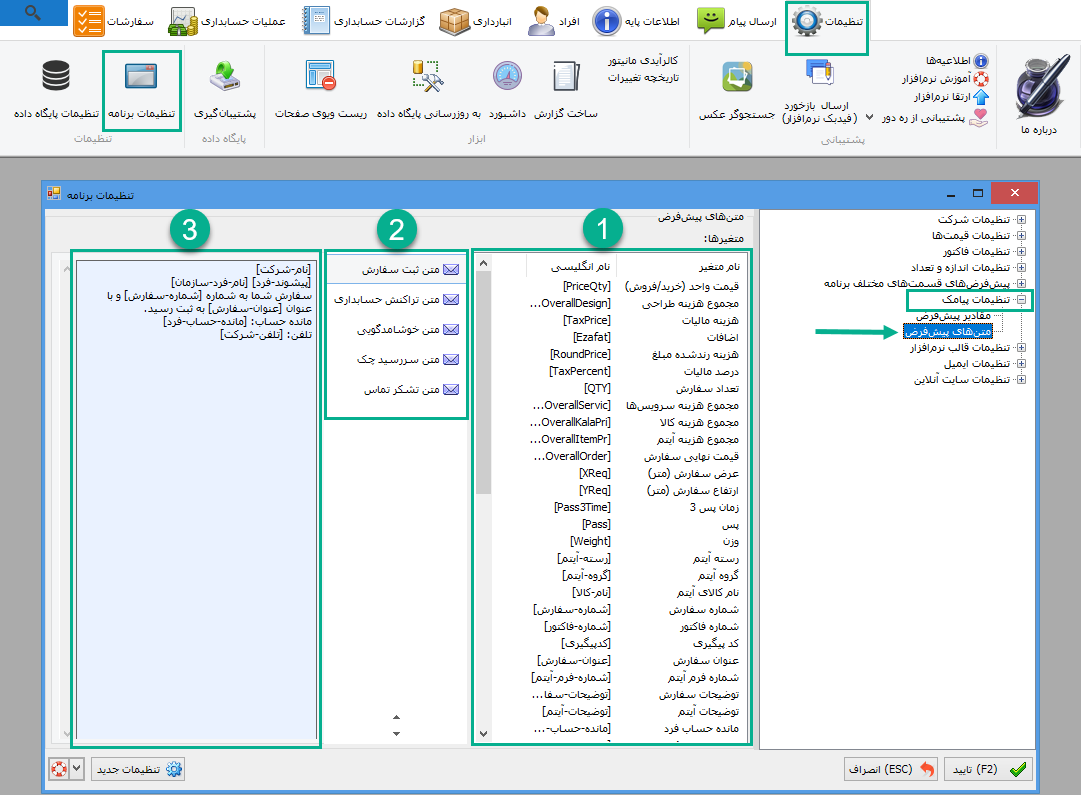
Task: Expand تنظیمات سایت آنلاین node
Action: pos(1021,379)
